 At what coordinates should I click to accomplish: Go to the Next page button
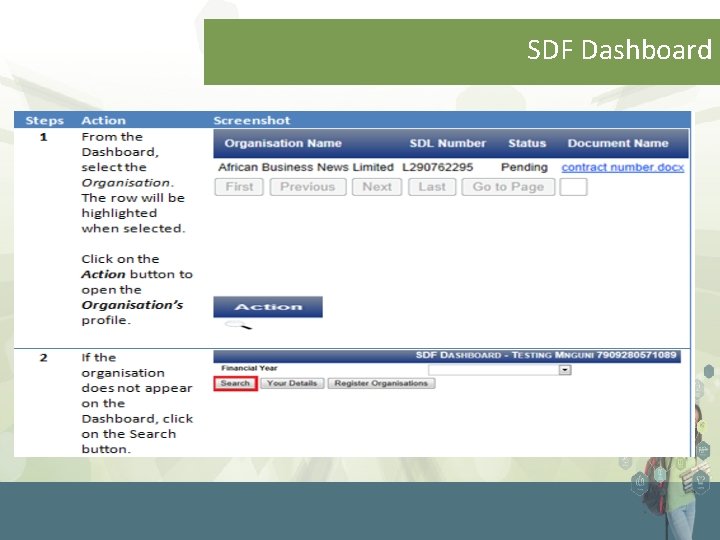coord(377,187)
